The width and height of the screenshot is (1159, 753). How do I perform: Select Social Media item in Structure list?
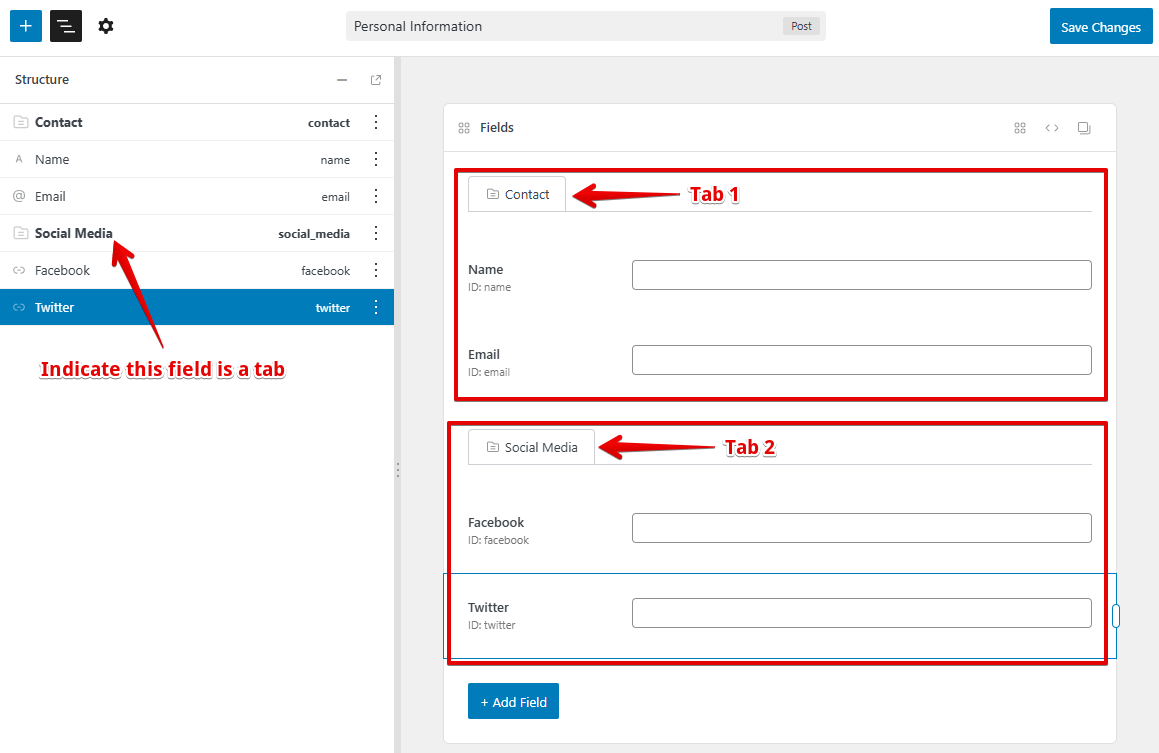click(74, 233)
